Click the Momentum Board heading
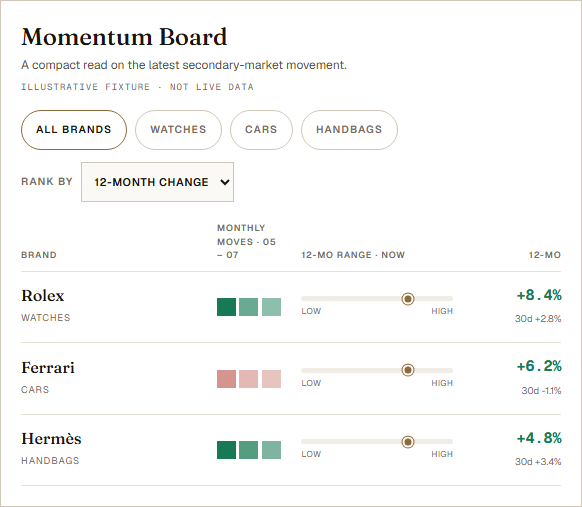The width and height of the screenshot is (582, 507). tap(124, 37)
